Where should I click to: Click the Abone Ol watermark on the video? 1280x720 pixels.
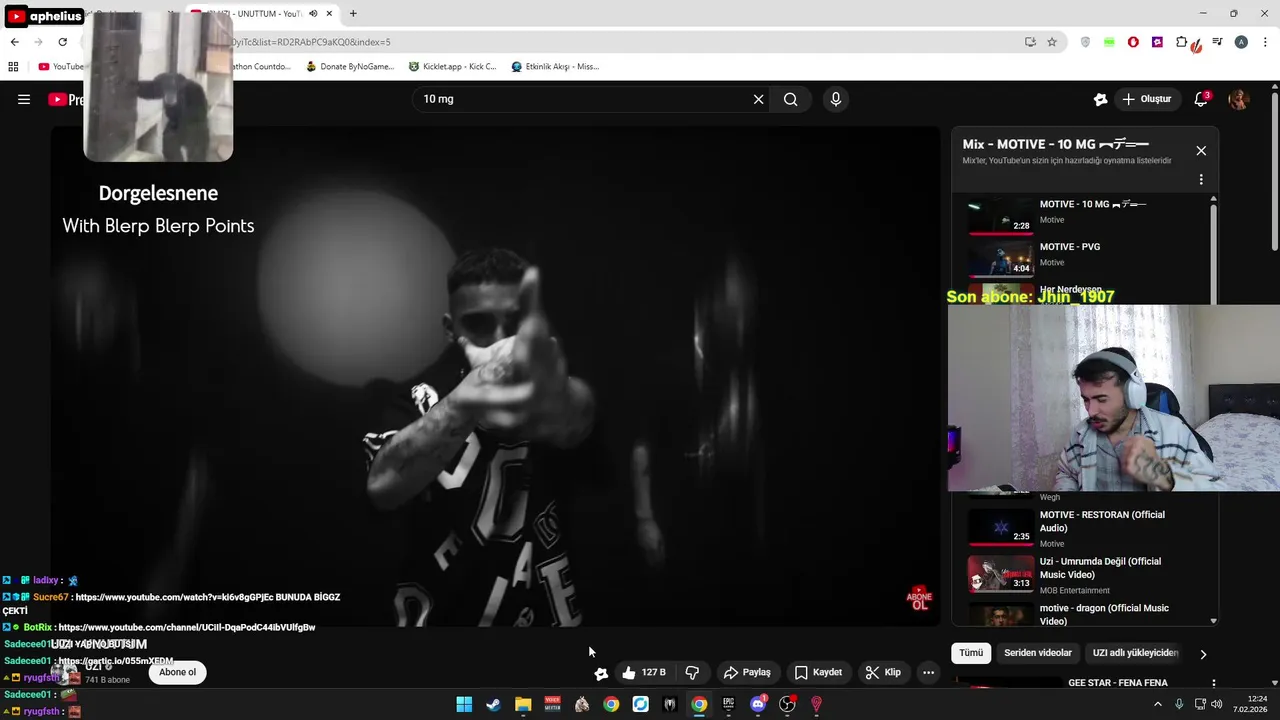click(x=919, y=598)
